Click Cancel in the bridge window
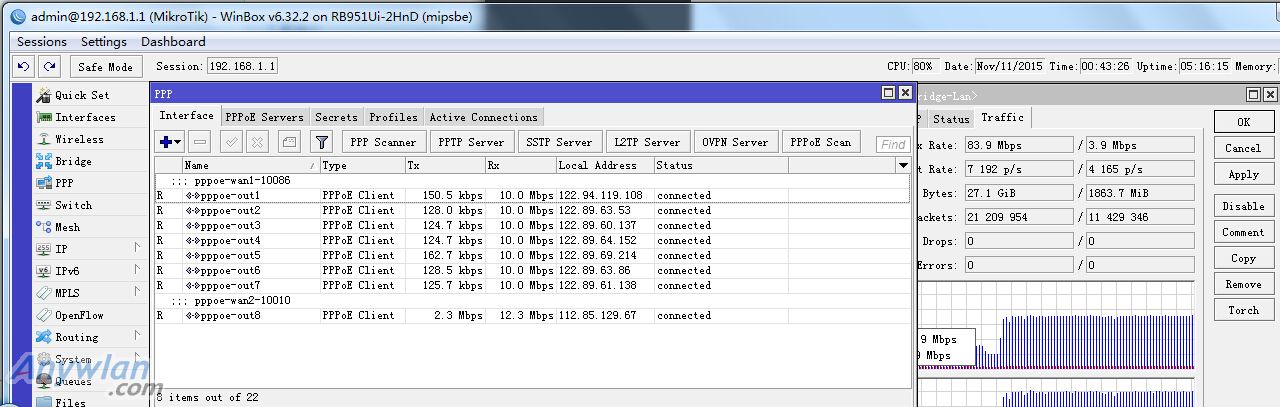Screen dimensions: 1280x407 [x=1243, y=148]
